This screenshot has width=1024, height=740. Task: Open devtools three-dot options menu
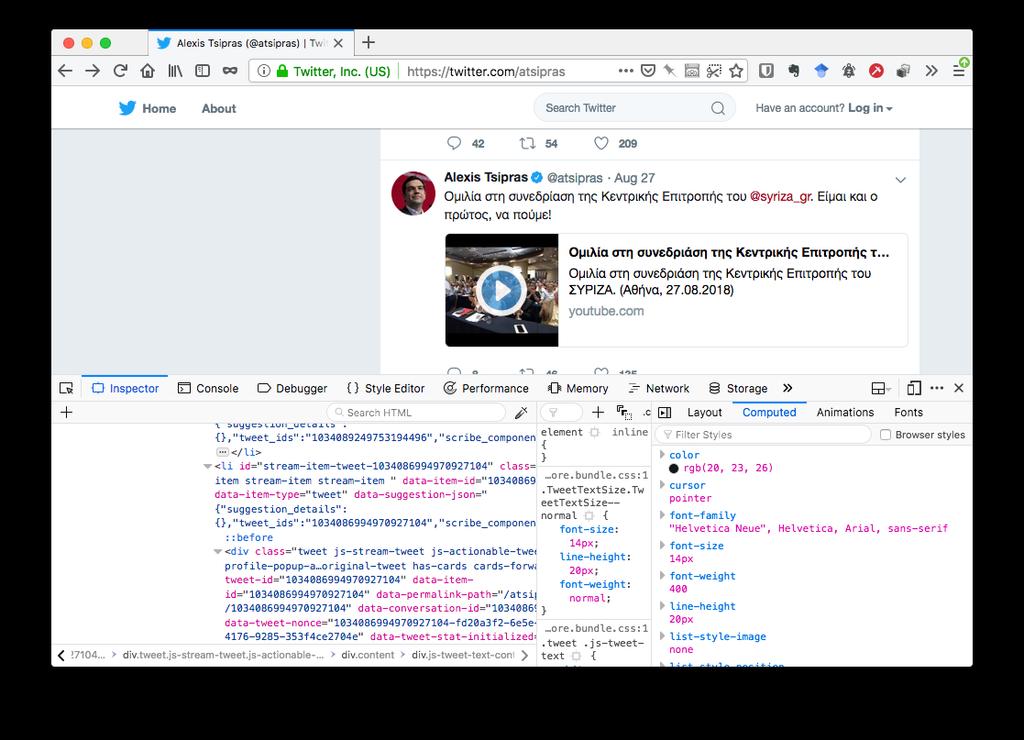(936, 387)
